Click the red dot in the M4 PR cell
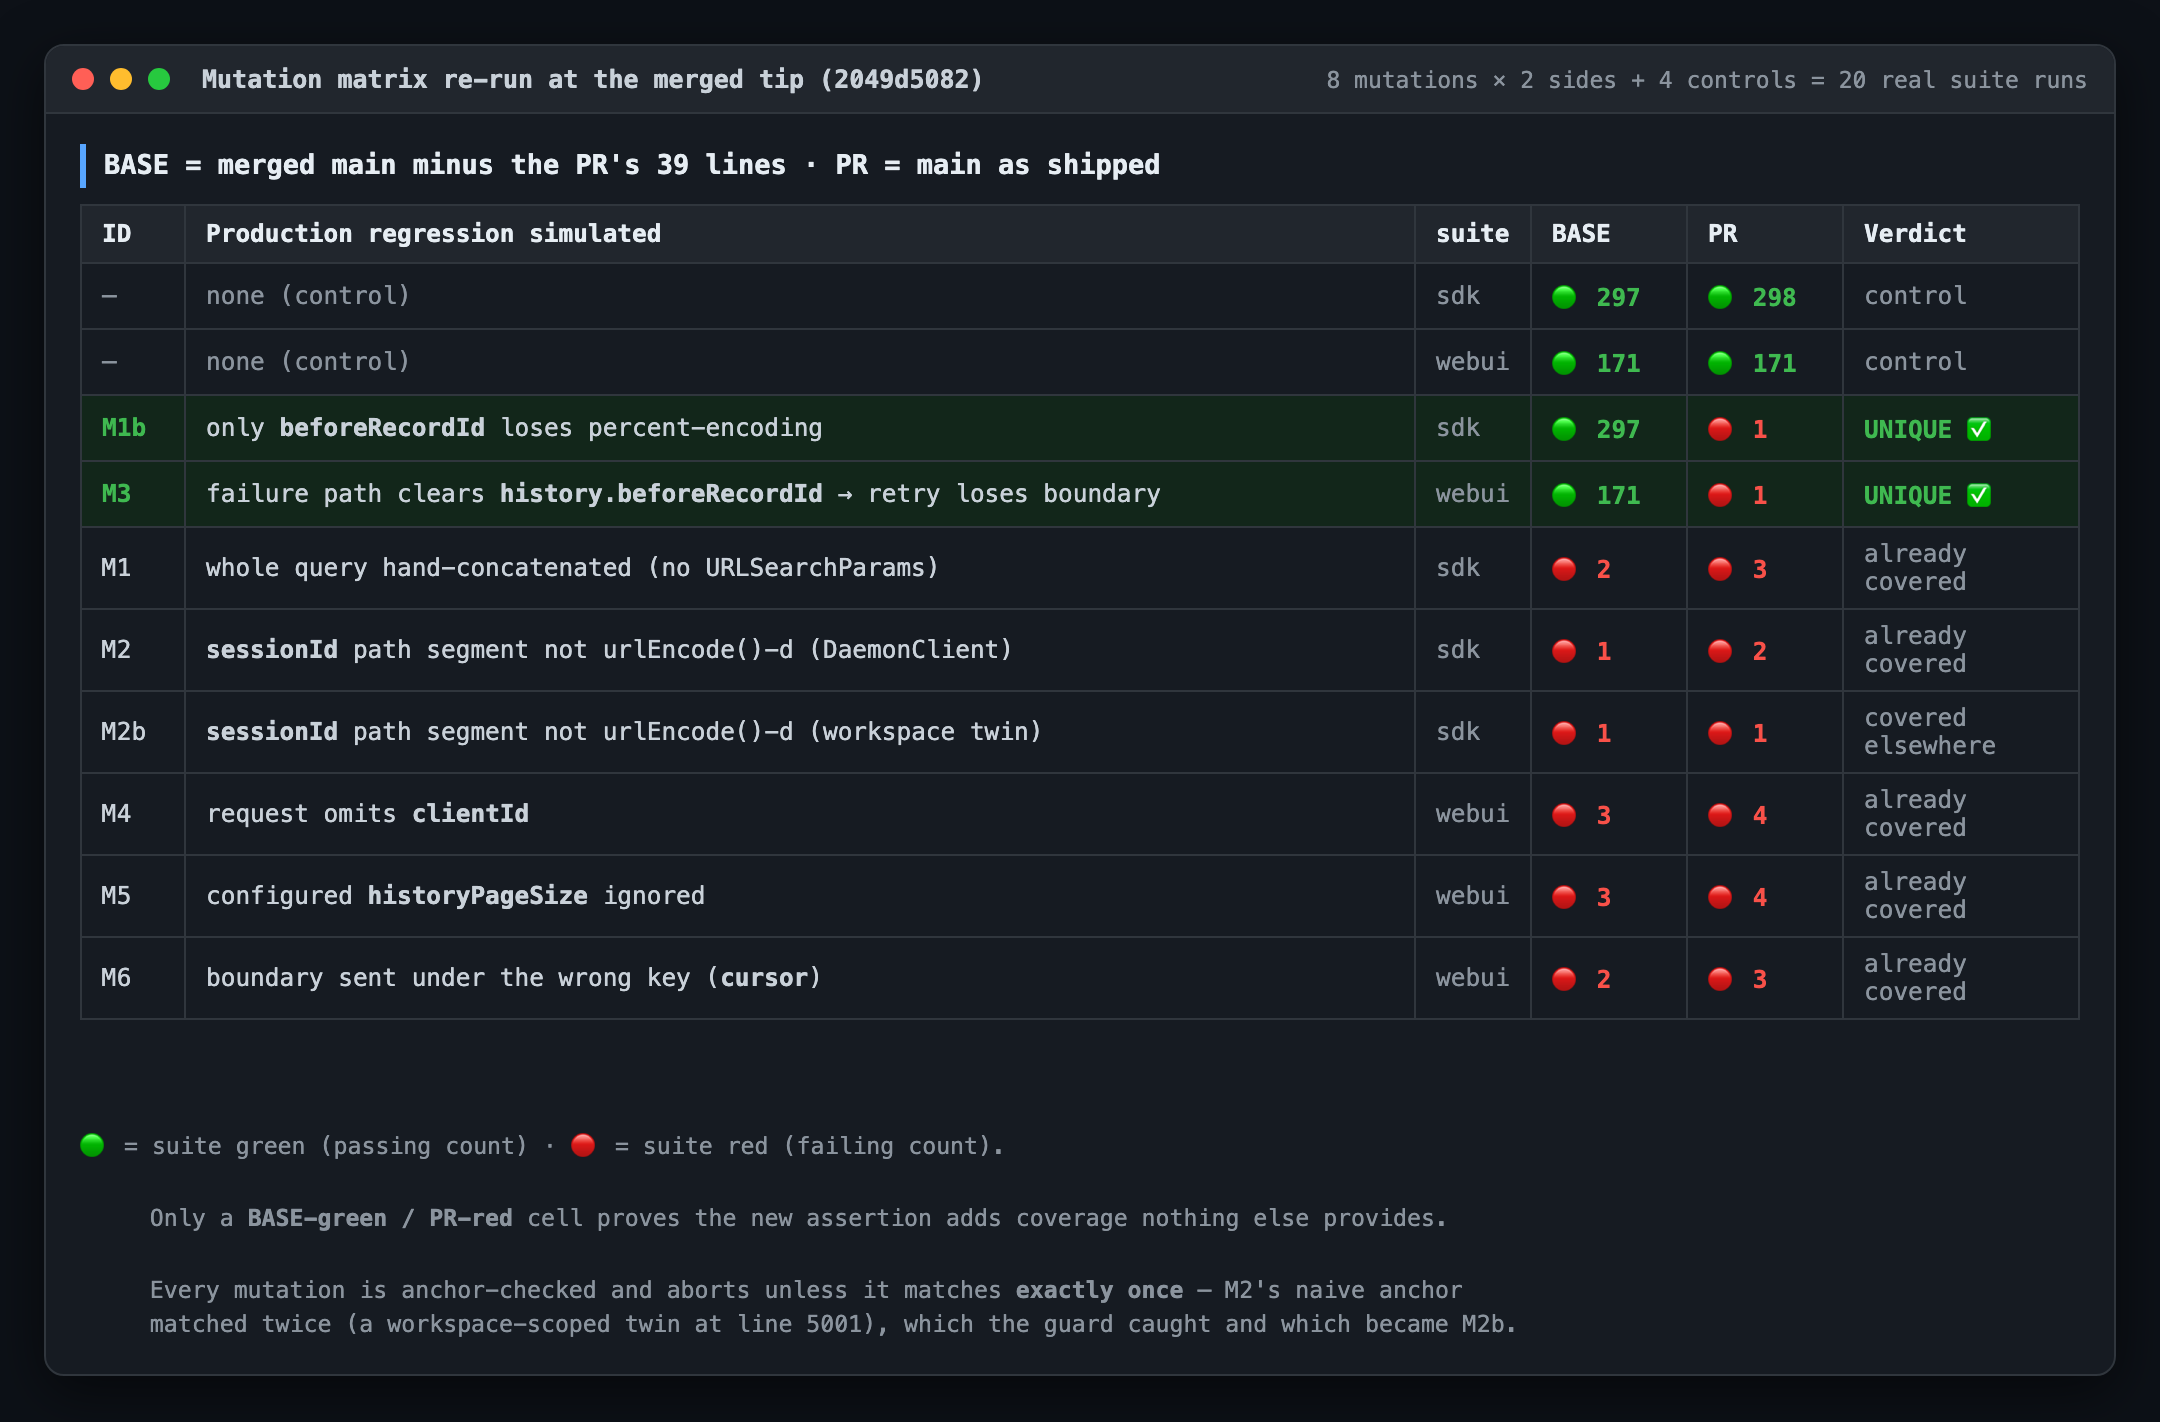This screenshot has height=1422, width=2160. click(1720, 815)
